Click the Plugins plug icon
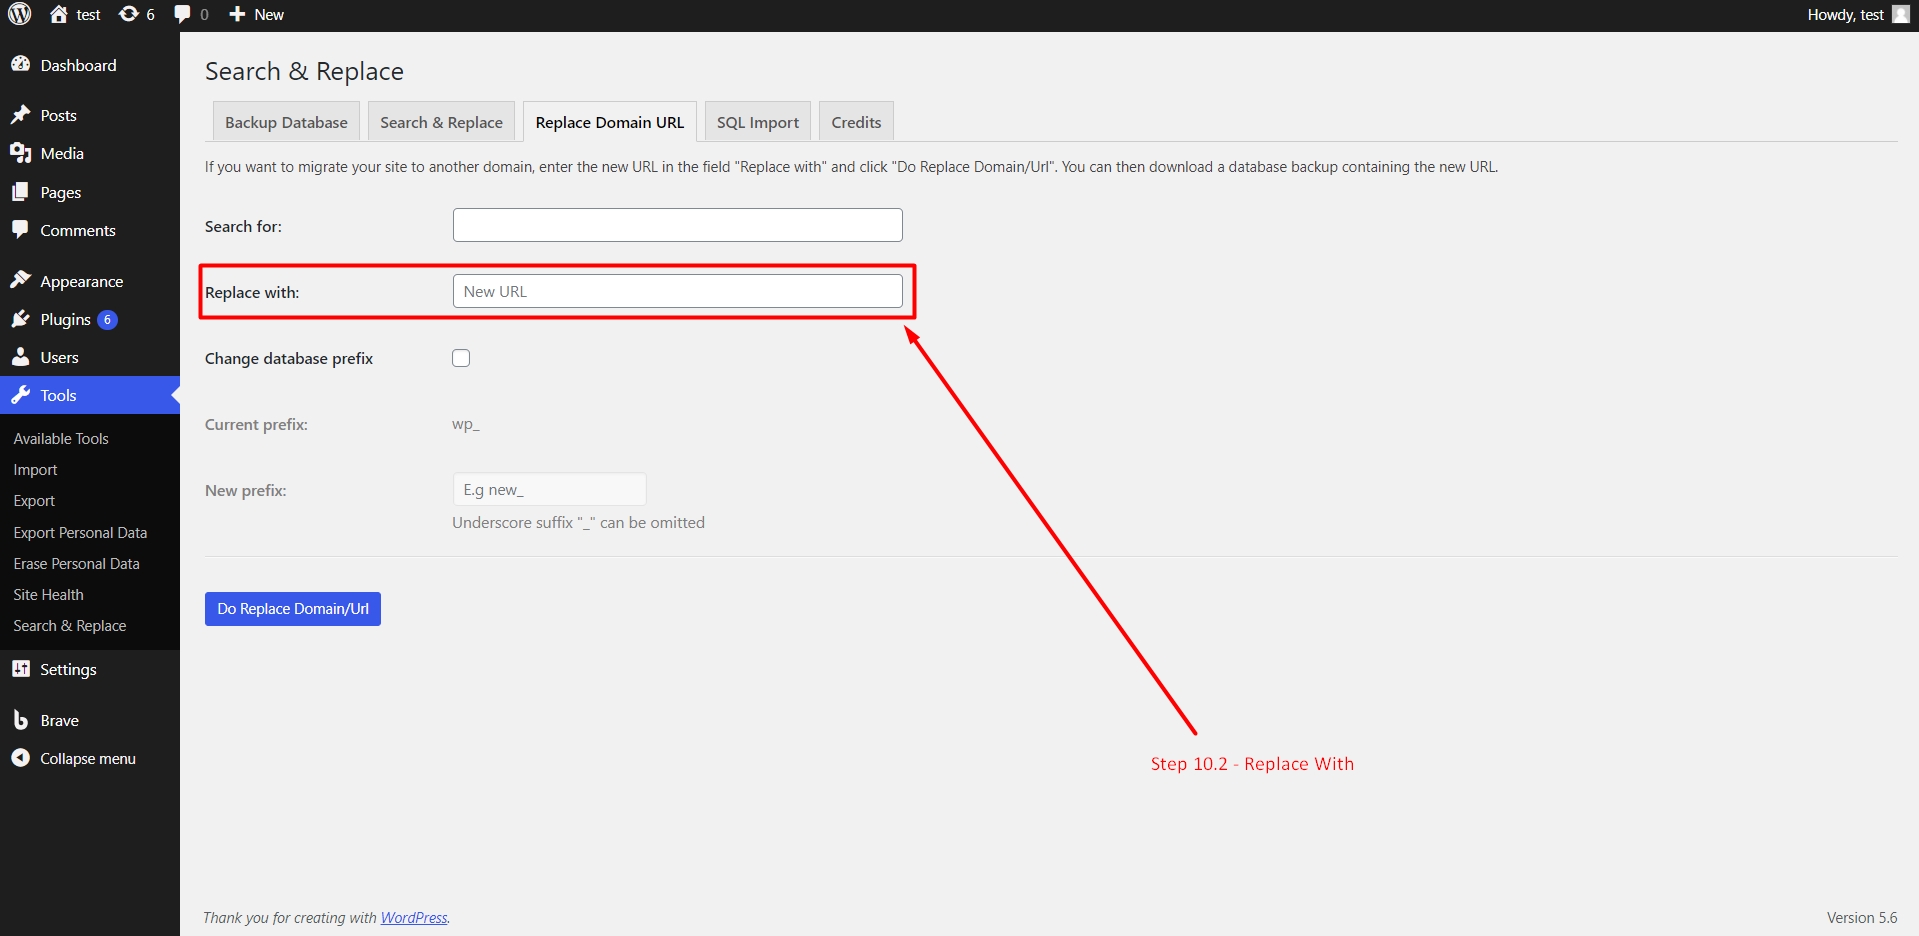The image size is (1919, 936). coord(21,319)
